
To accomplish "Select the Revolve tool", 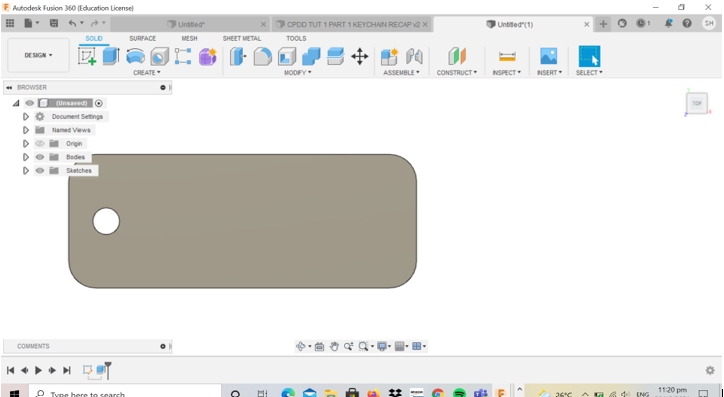I will click(135, 56).
